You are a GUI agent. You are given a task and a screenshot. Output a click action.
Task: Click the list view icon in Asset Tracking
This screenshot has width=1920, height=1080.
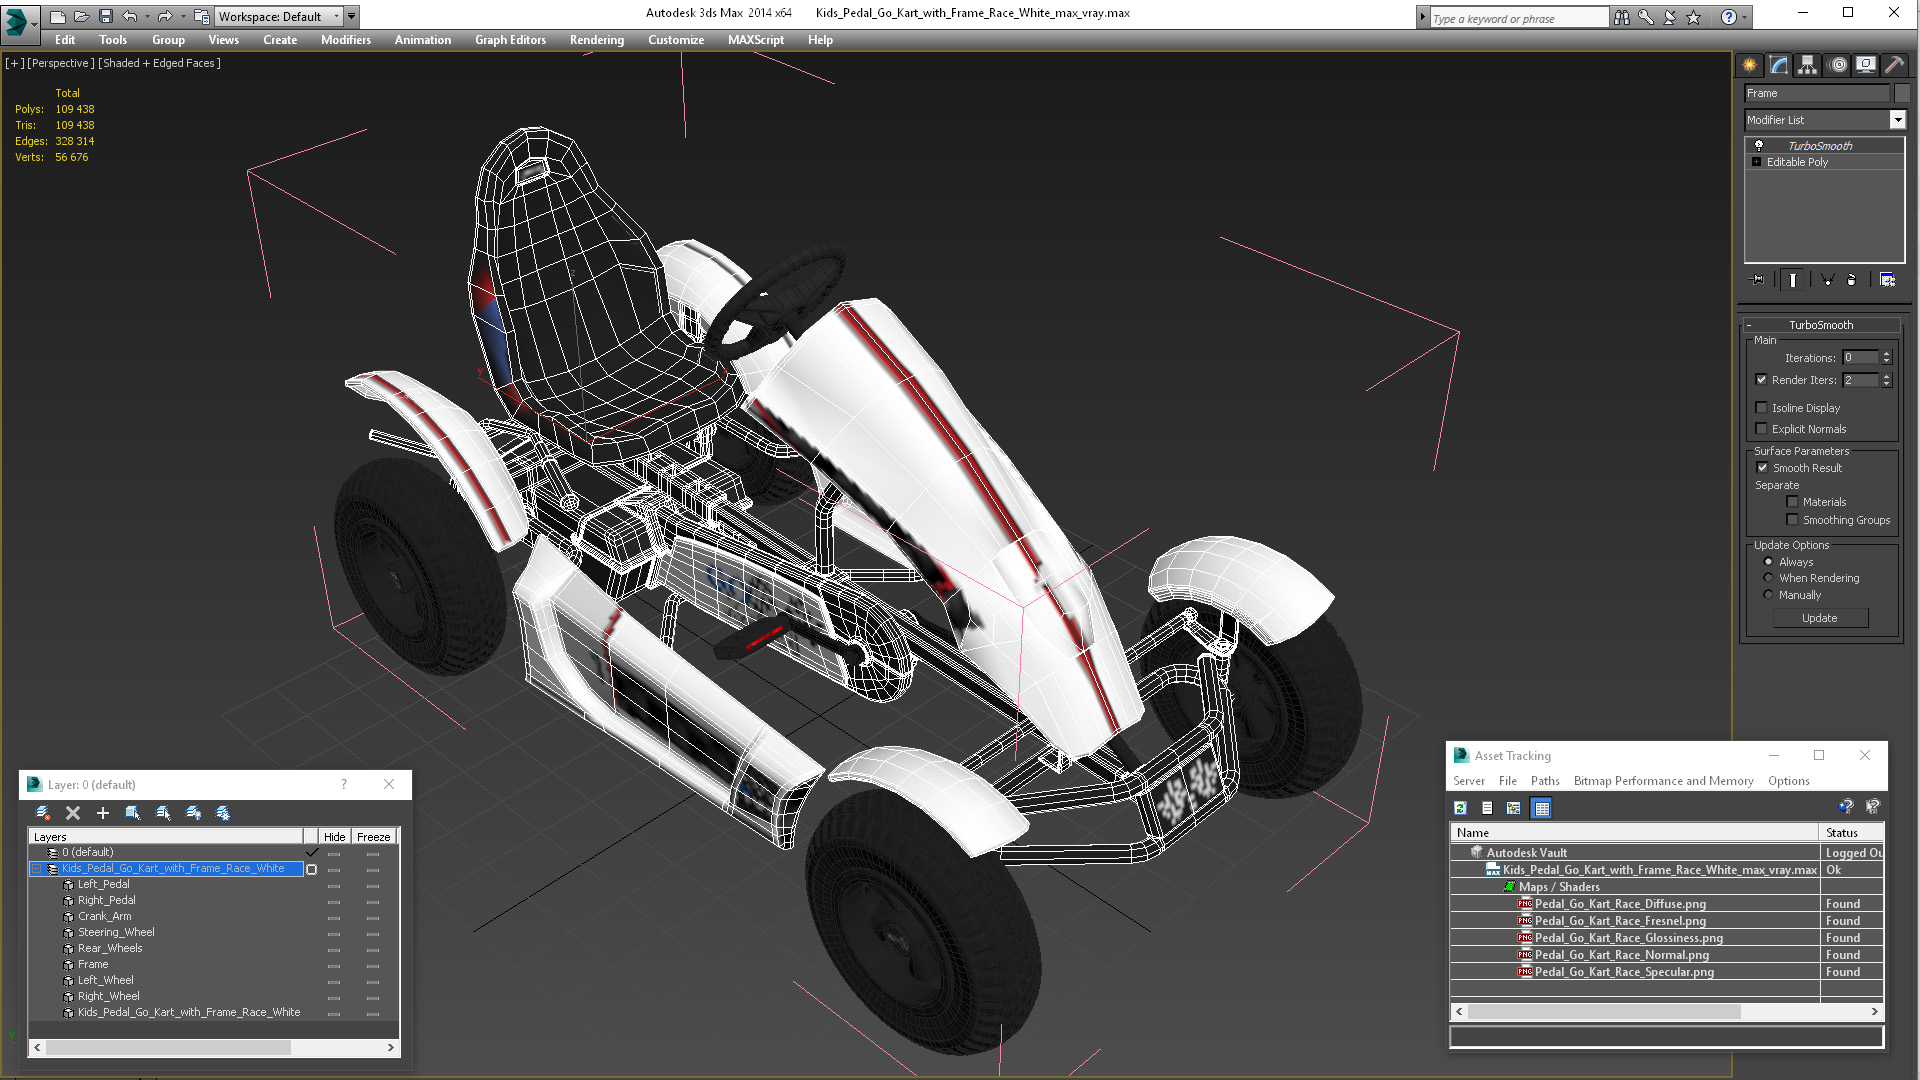pos(1487,808)
